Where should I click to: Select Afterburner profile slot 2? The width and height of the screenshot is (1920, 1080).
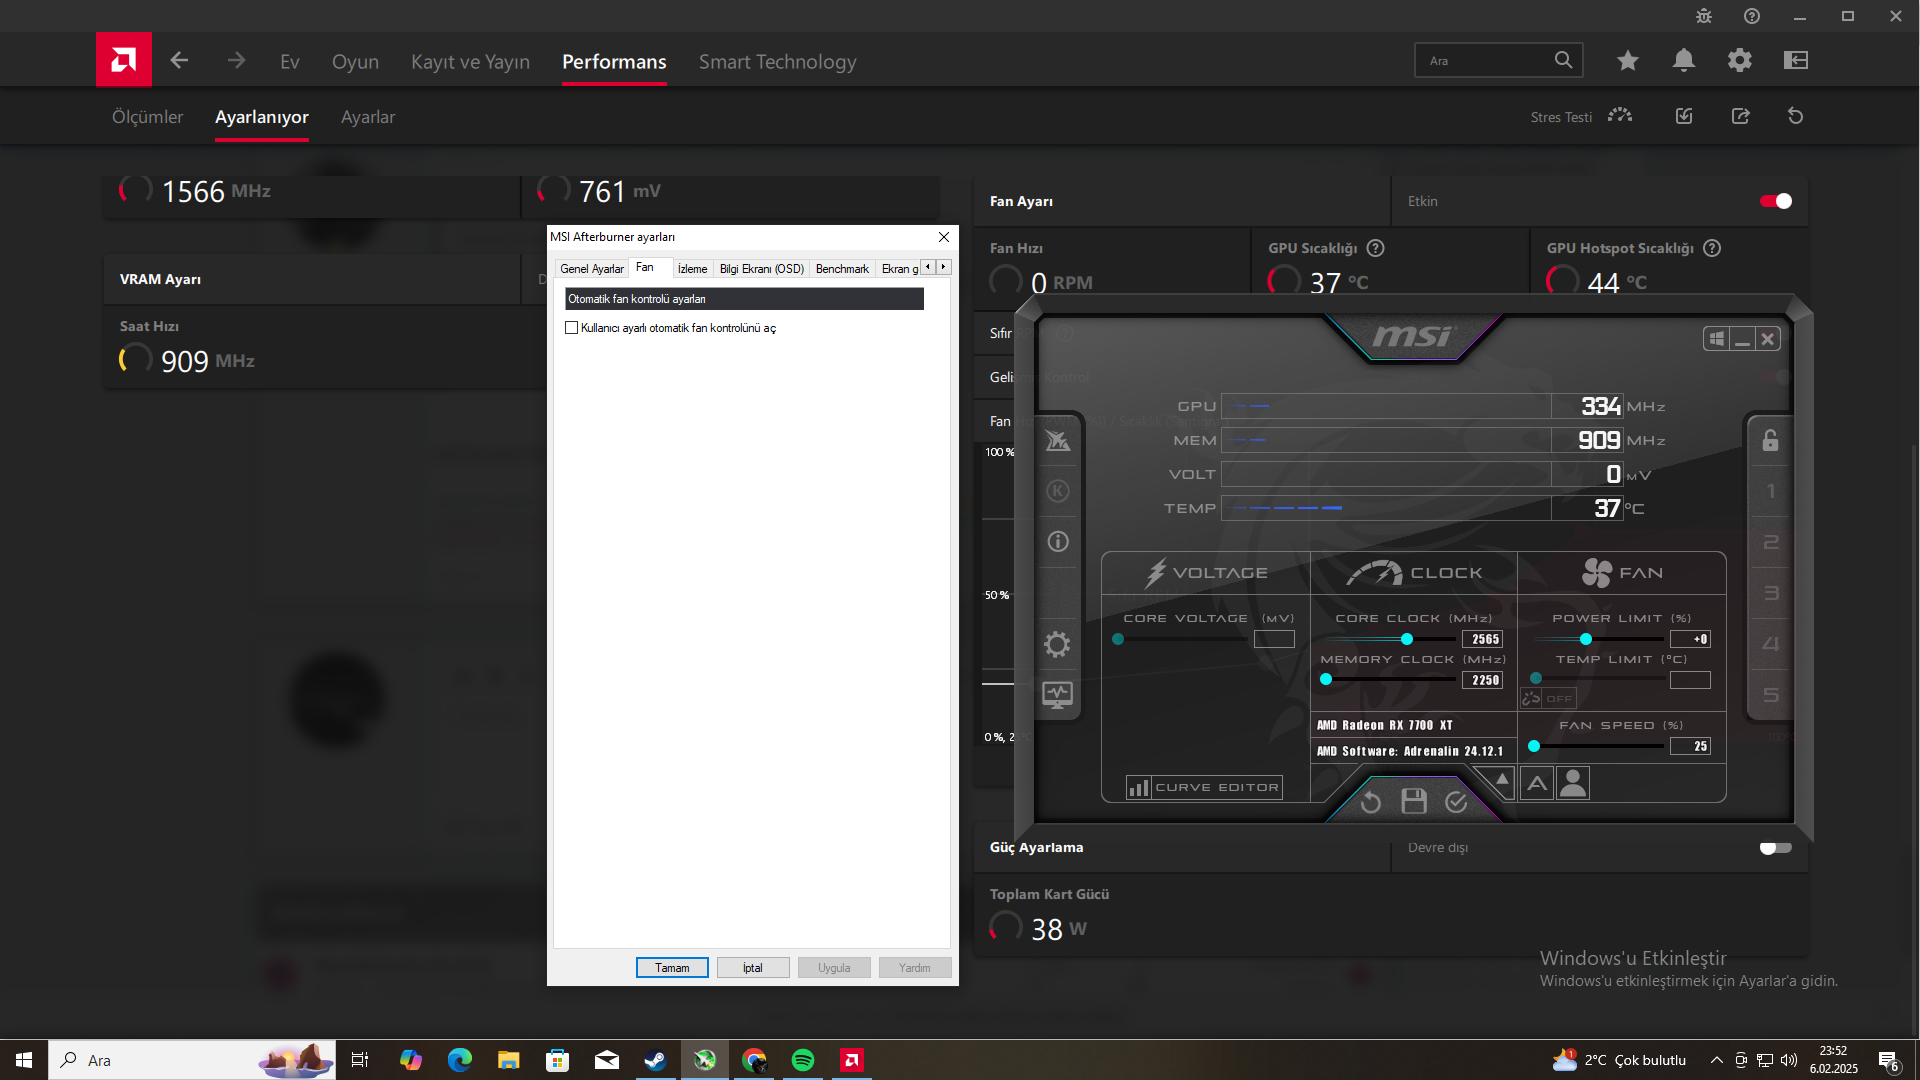pyautogui.click(x=1771, y=542)
